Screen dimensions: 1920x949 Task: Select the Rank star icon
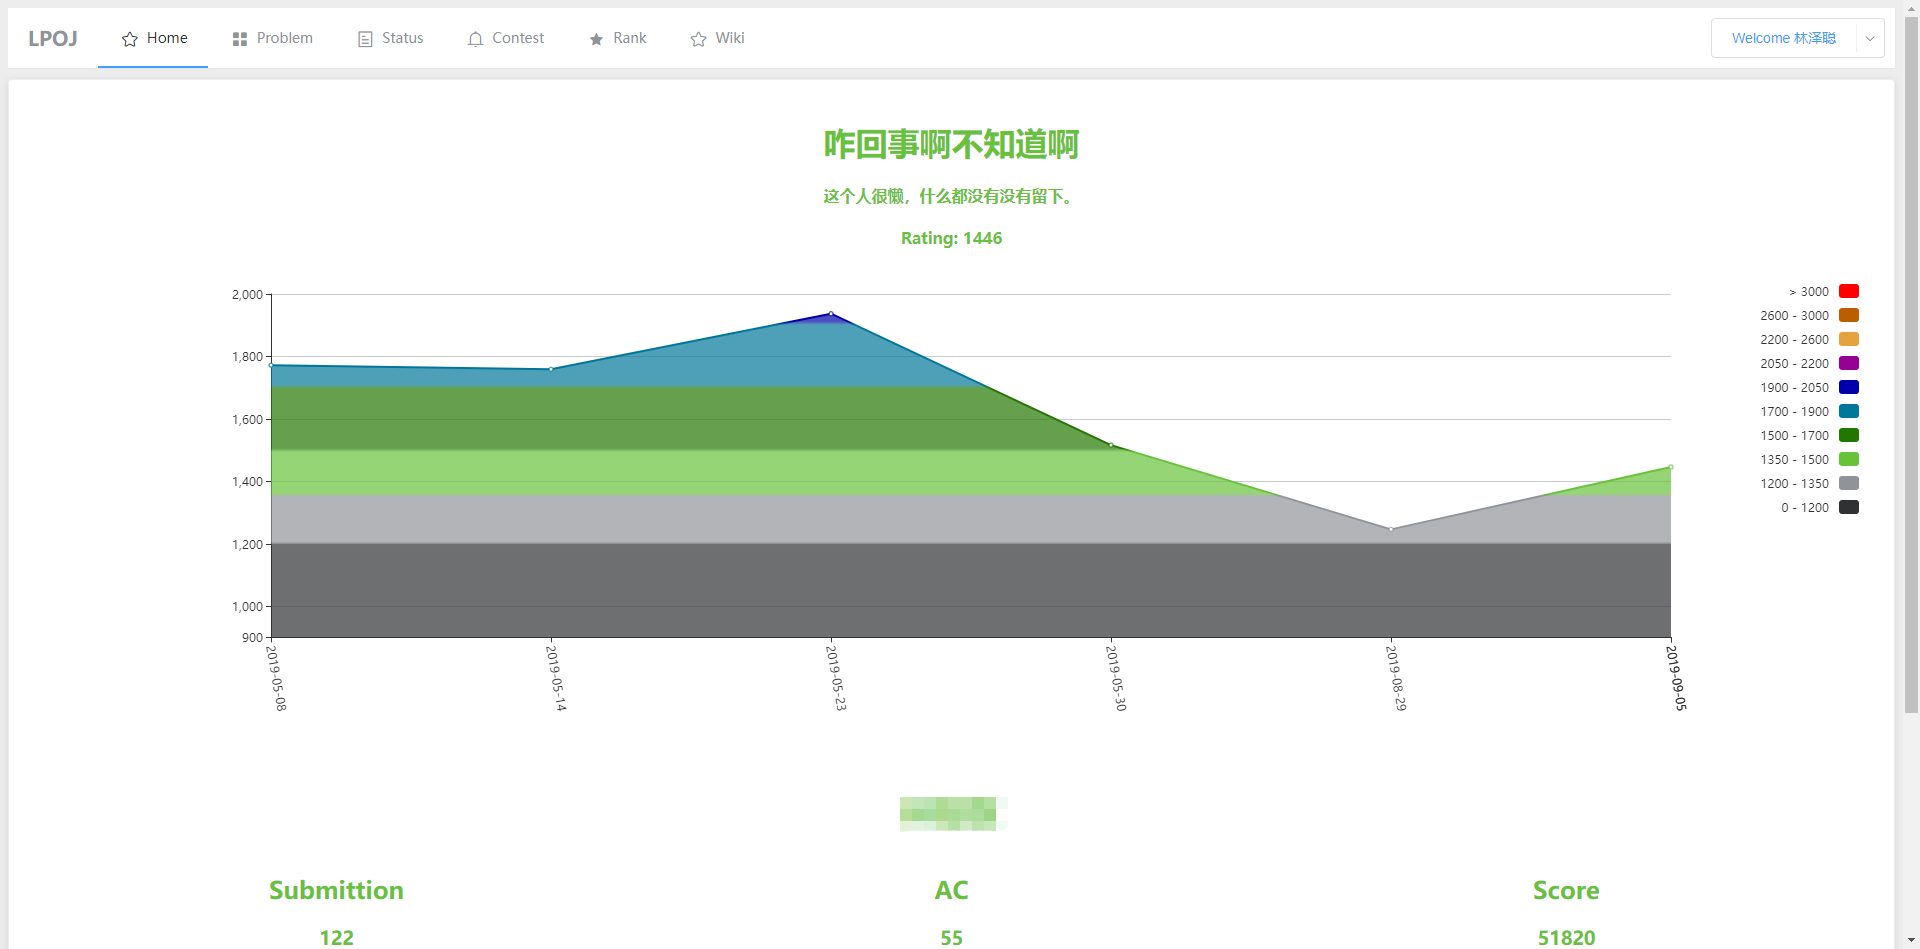(x=594, y=38)
